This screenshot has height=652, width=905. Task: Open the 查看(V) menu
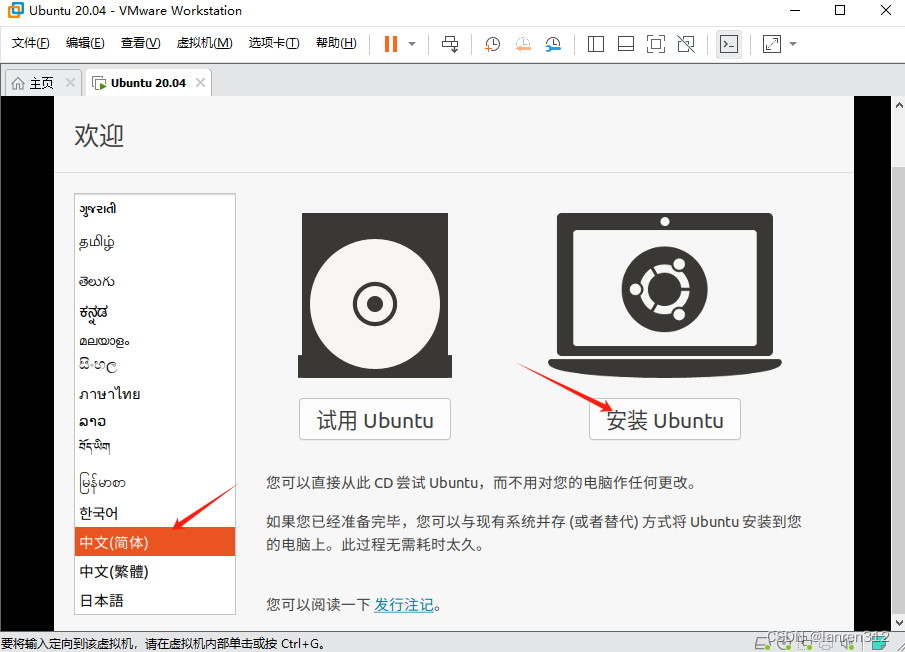click(x=140, y=43)
